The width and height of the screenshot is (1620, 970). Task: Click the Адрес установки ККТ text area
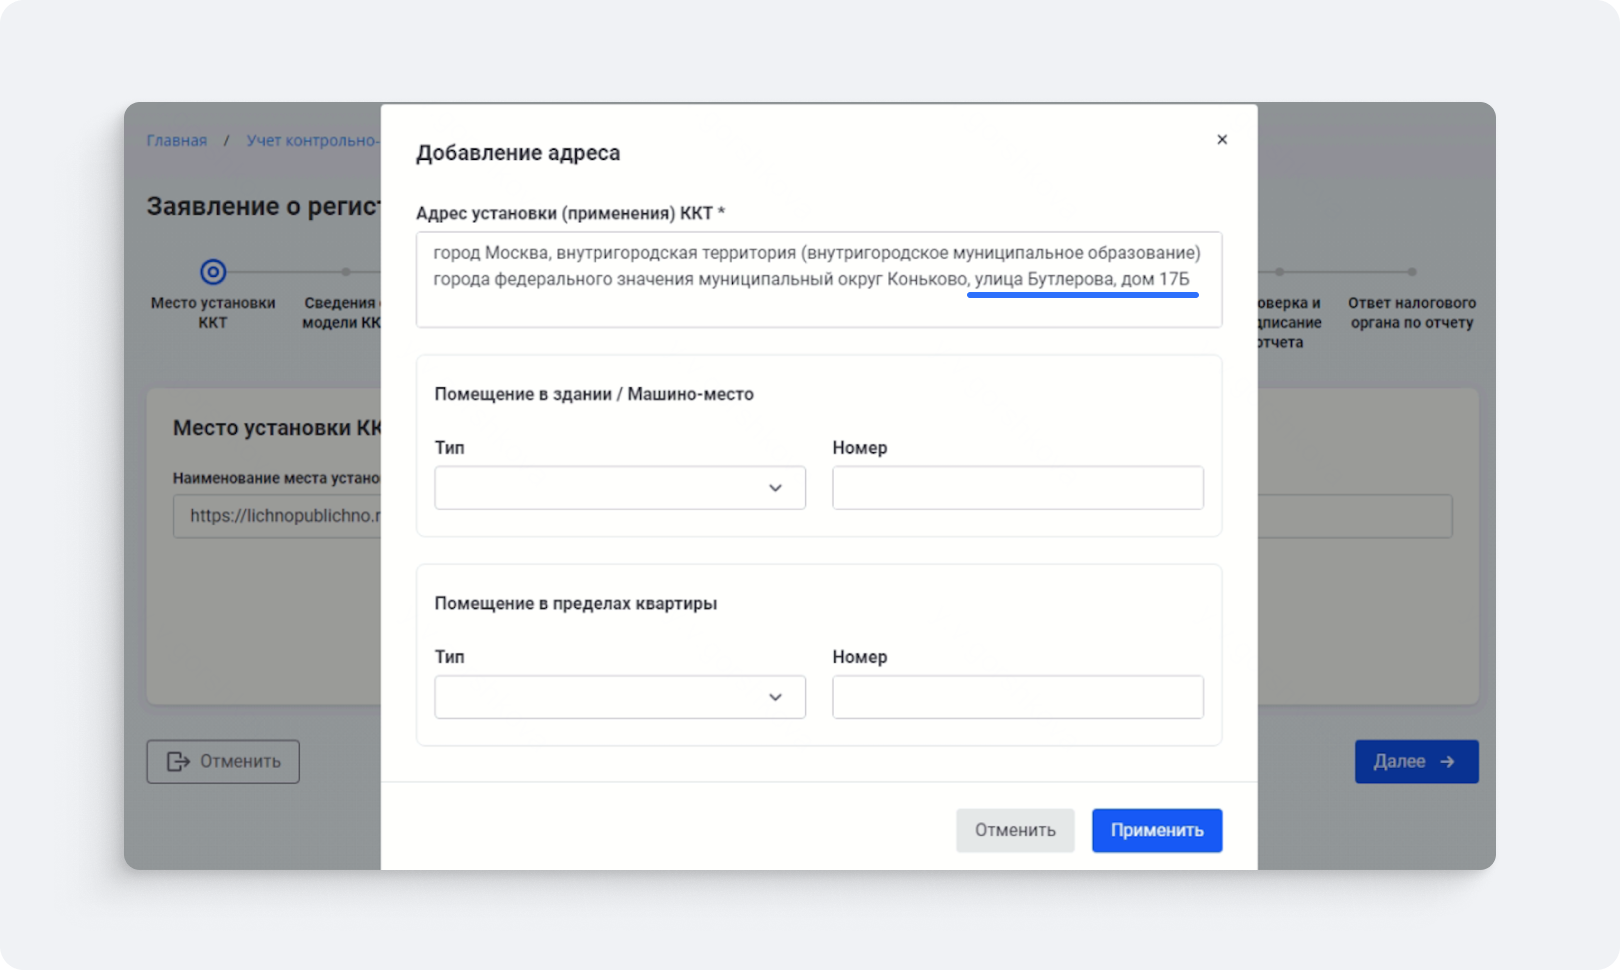[x=818, y=279]
